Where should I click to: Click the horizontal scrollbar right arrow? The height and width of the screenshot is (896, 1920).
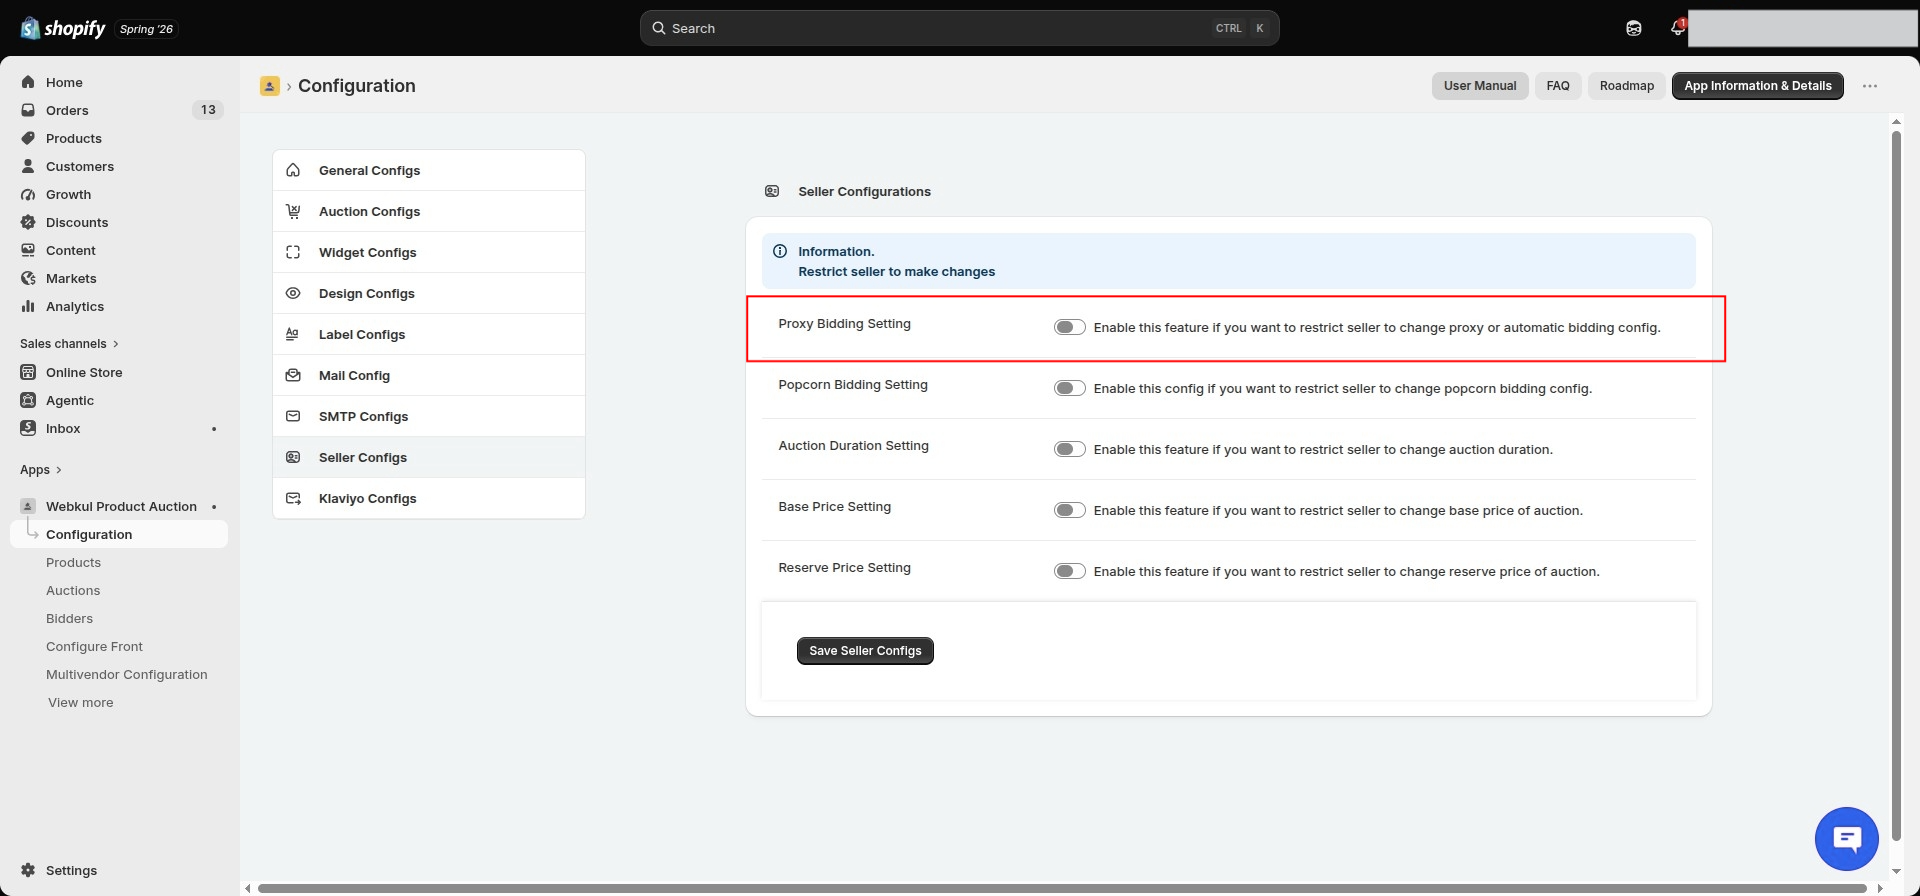point(1880,888)
